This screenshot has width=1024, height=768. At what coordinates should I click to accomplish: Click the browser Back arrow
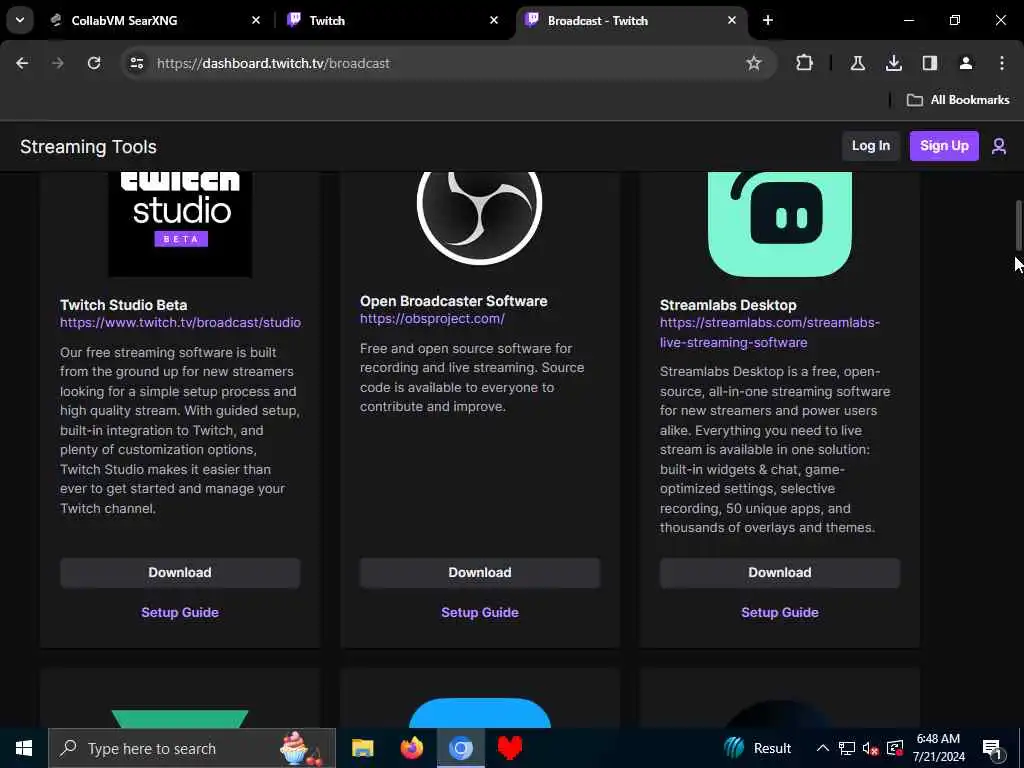(x=22, y=63)
